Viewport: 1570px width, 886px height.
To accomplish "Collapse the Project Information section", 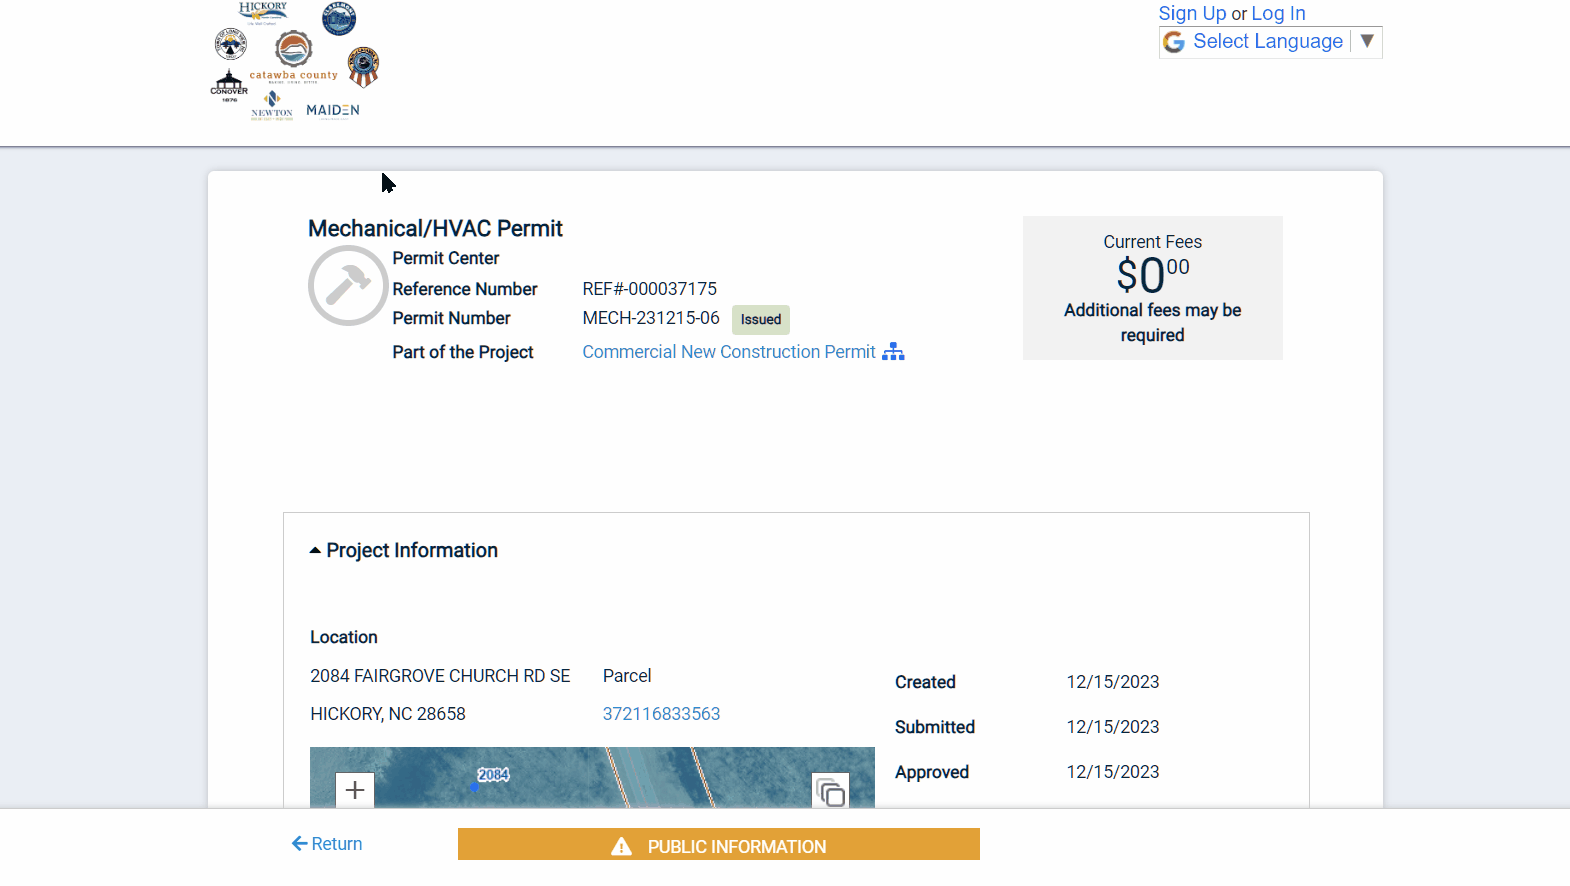I will pyautogui.click(x=404, y=551).
